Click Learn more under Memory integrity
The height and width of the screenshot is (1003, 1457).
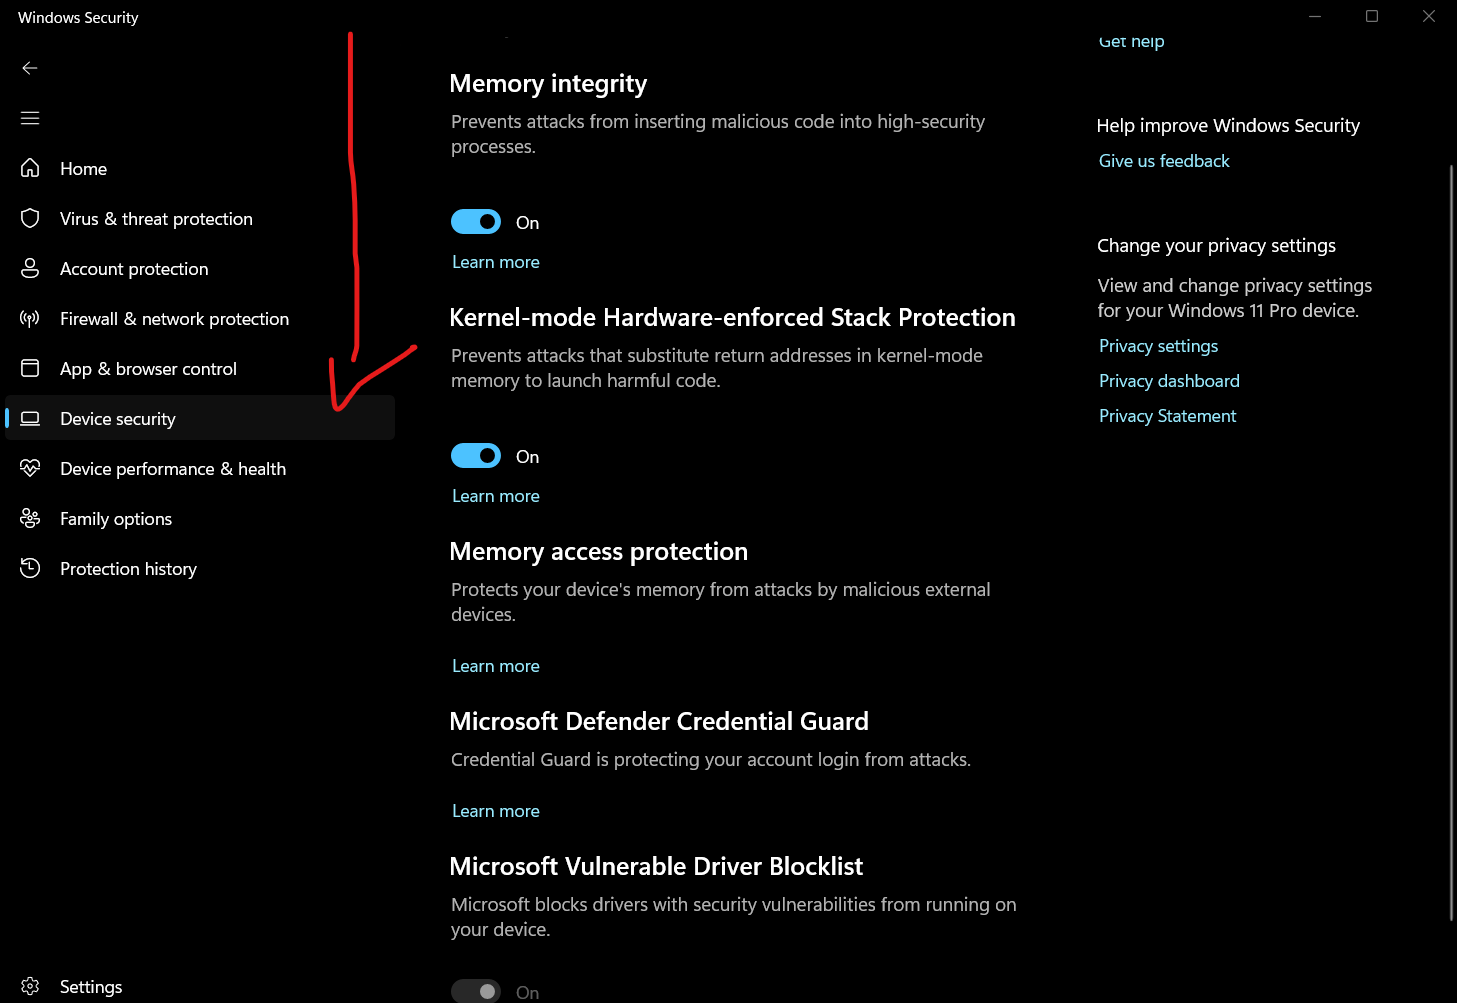[x=496, y=262]
